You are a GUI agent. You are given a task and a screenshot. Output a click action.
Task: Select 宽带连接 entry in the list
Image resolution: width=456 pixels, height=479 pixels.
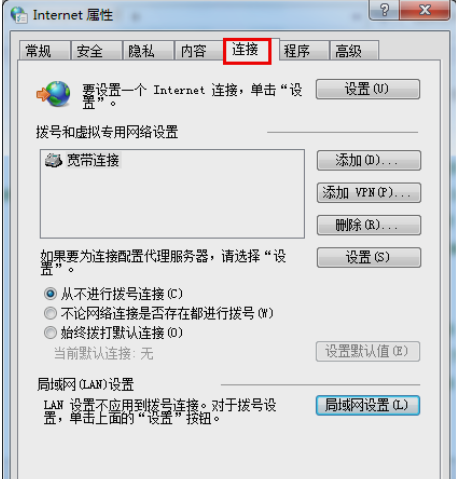click(83, 160)
